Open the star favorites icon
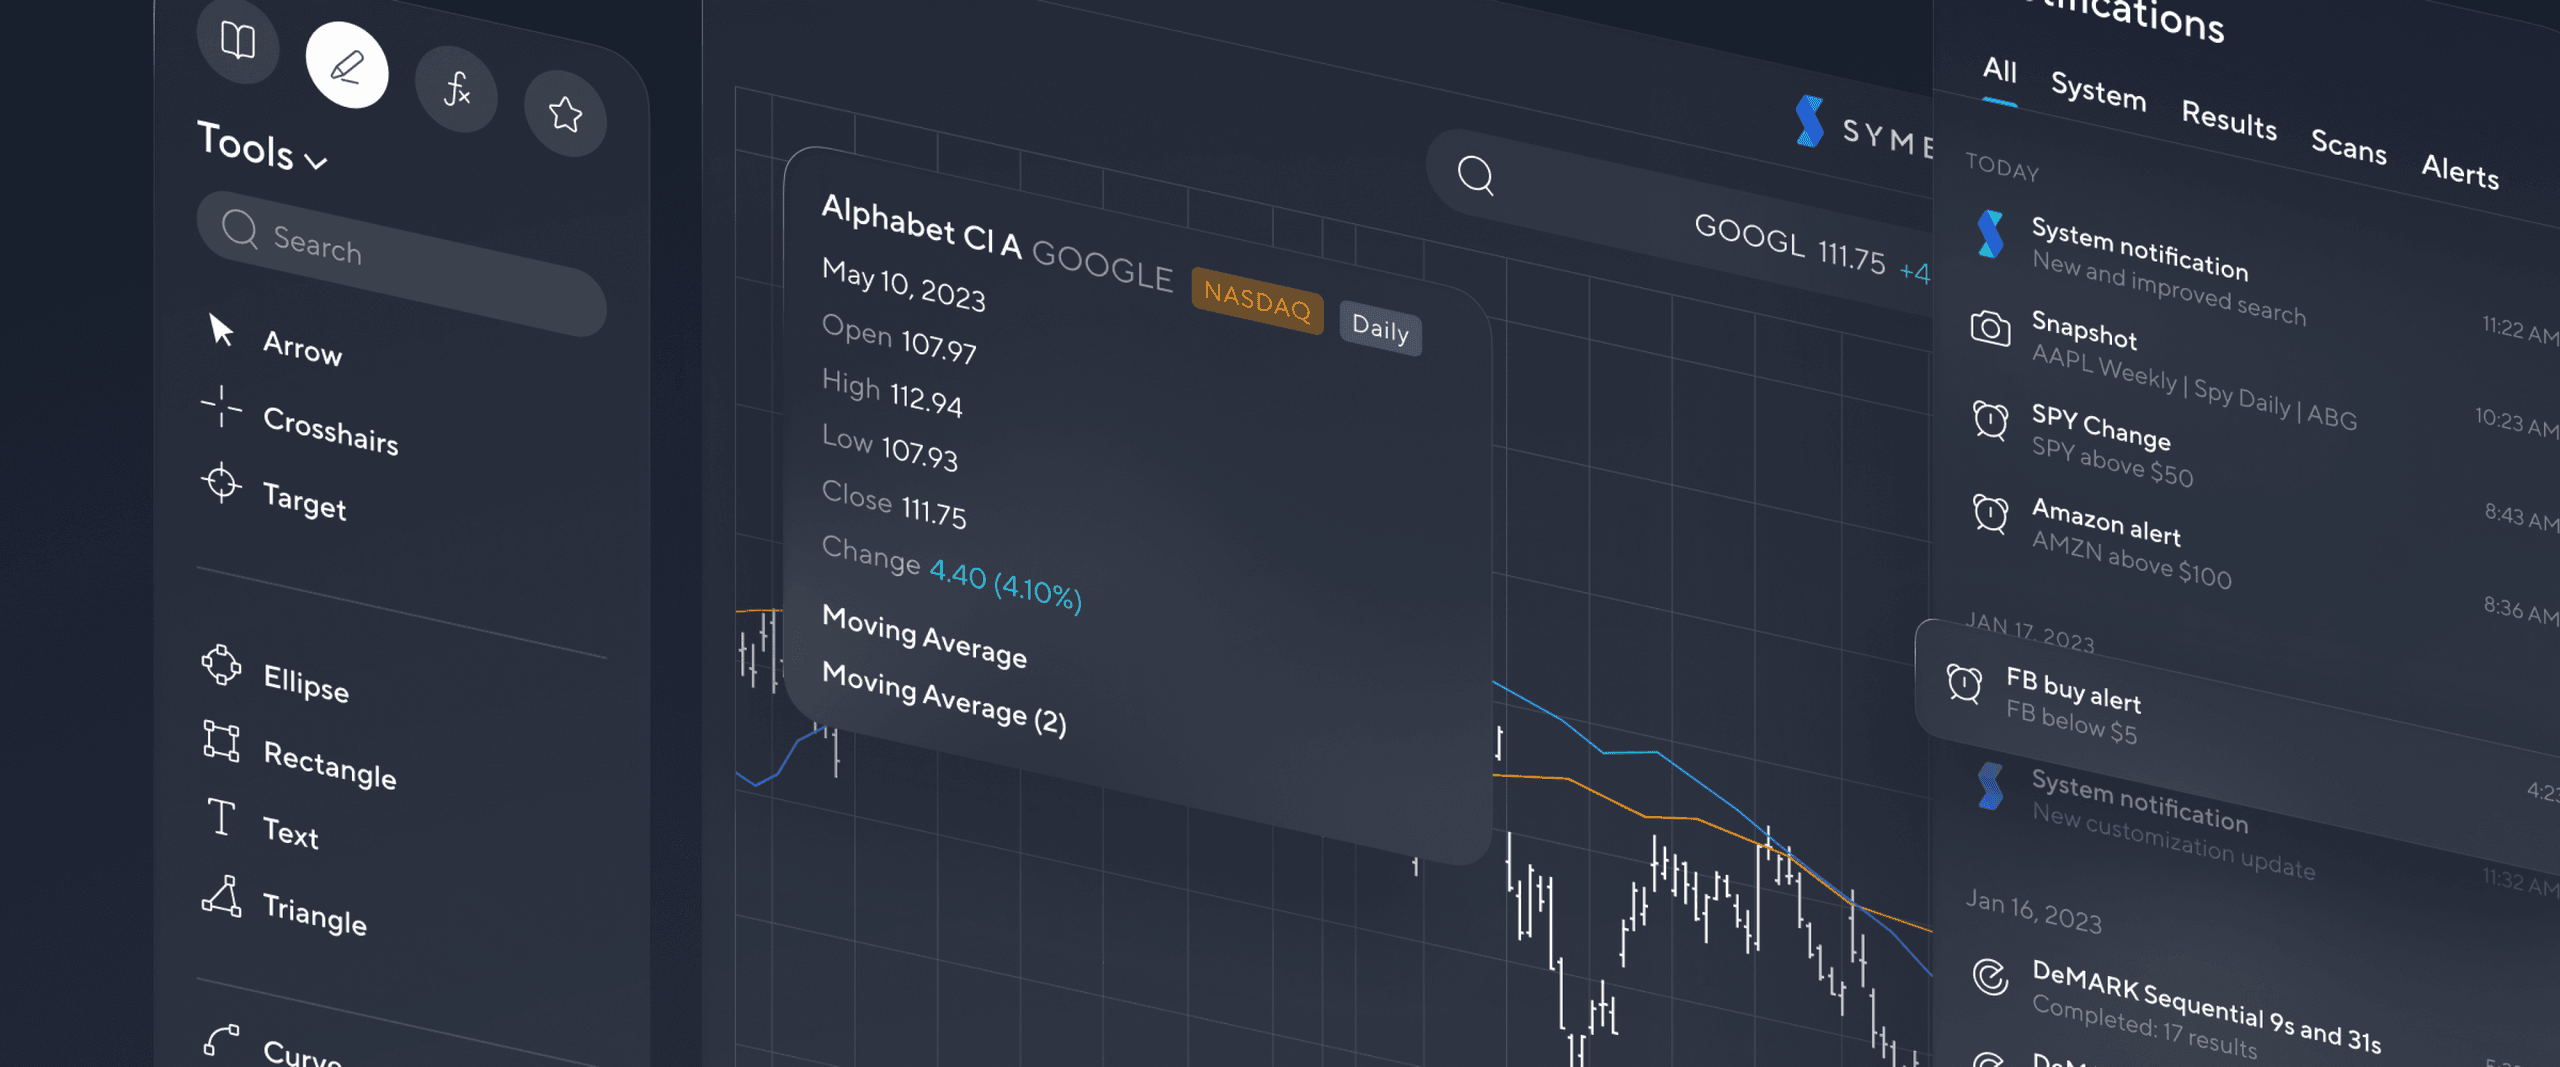2560x1067 pixels. pyautogui.click(x=566, y=113)
